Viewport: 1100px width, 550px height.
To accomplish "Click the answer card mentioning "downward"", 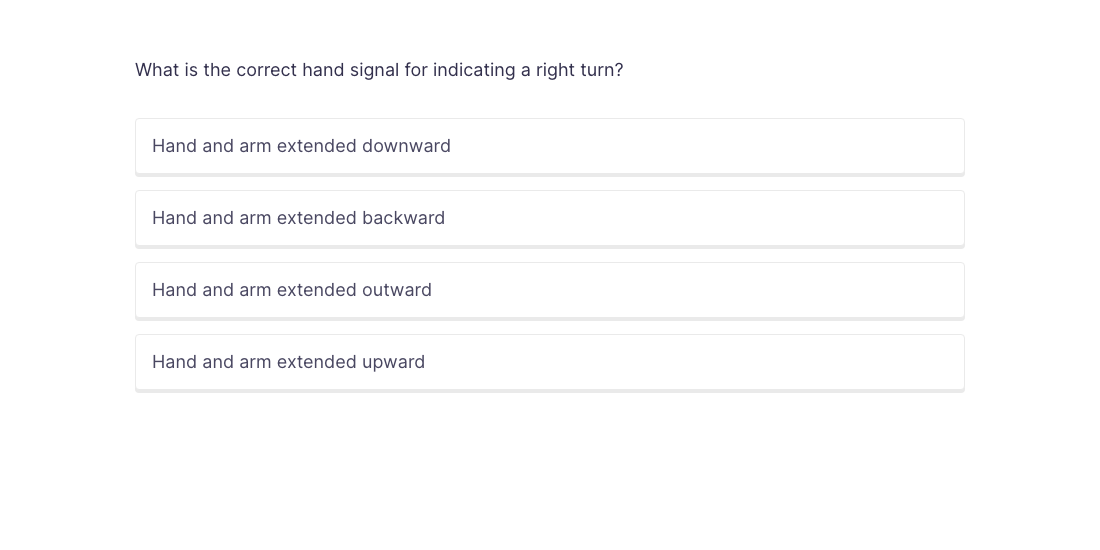I will pyautogui.click(x=549, y=146).
